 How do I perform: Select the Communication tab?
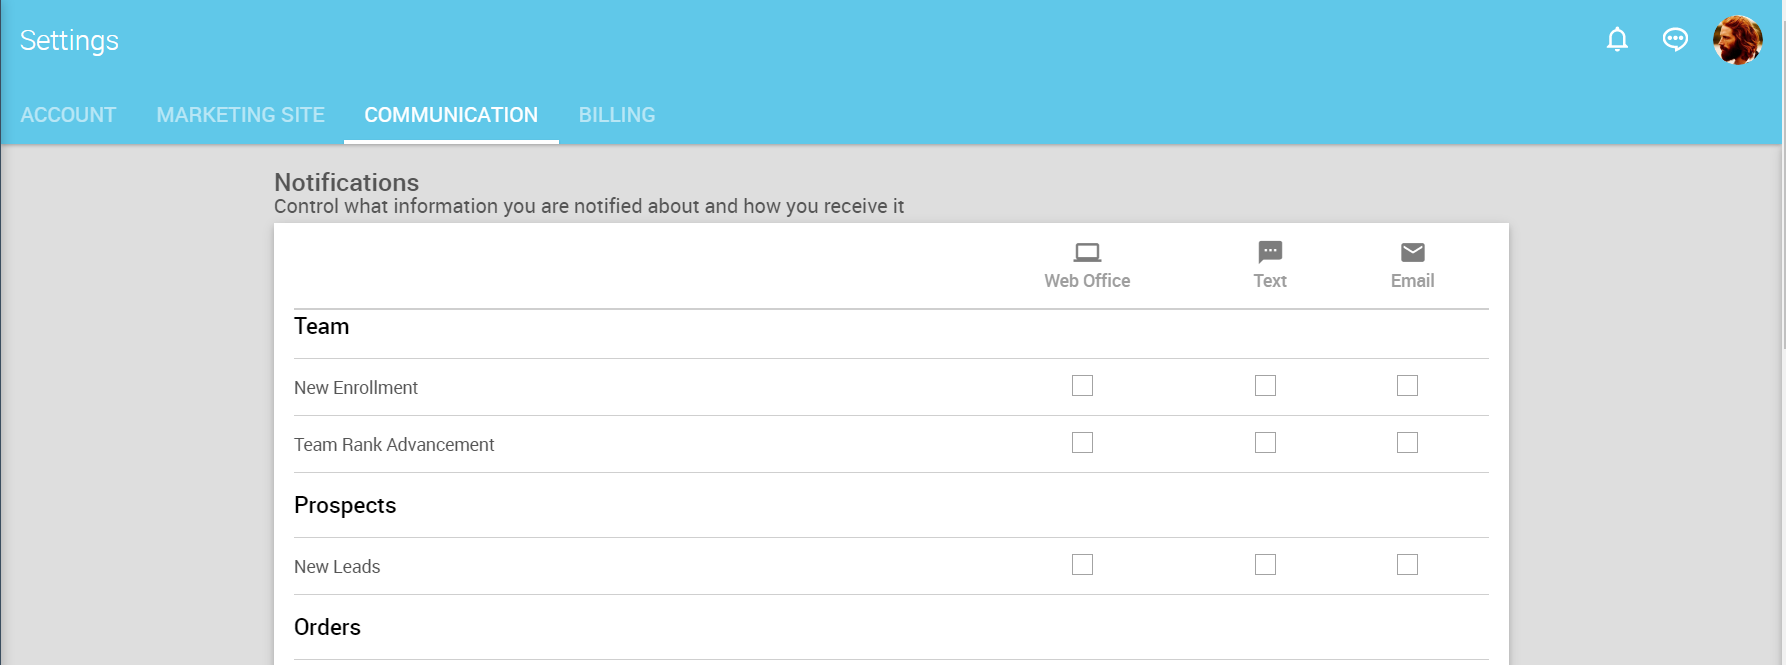pos(451,115)
